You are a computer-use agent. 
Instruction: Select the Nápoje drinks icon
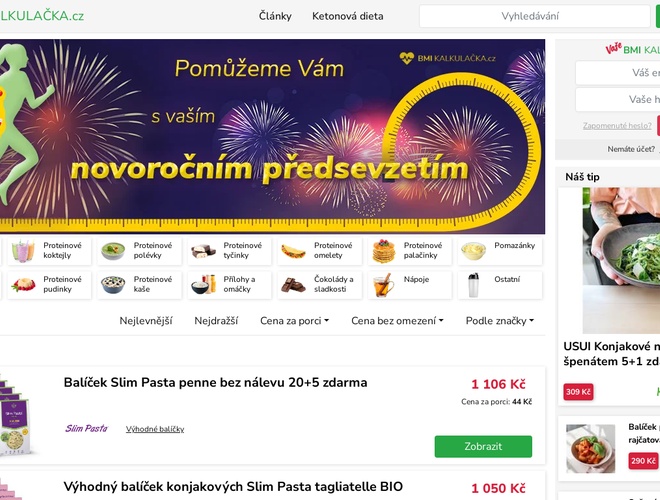tap(384, 285)
